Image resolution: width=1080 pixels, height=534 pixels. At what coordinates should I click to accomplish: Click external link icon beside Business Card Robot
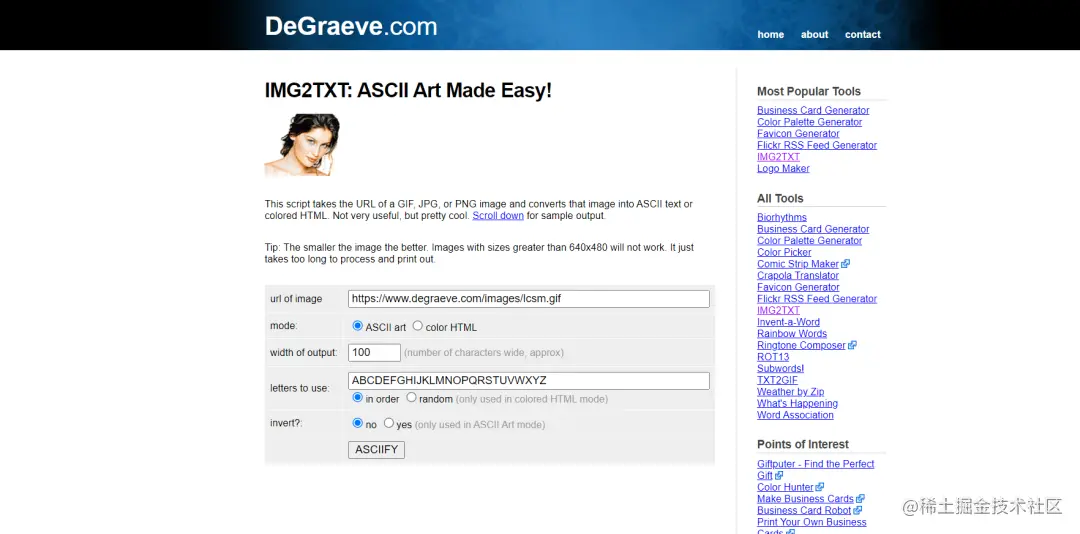pyautogui.click(x=858, y=511)
